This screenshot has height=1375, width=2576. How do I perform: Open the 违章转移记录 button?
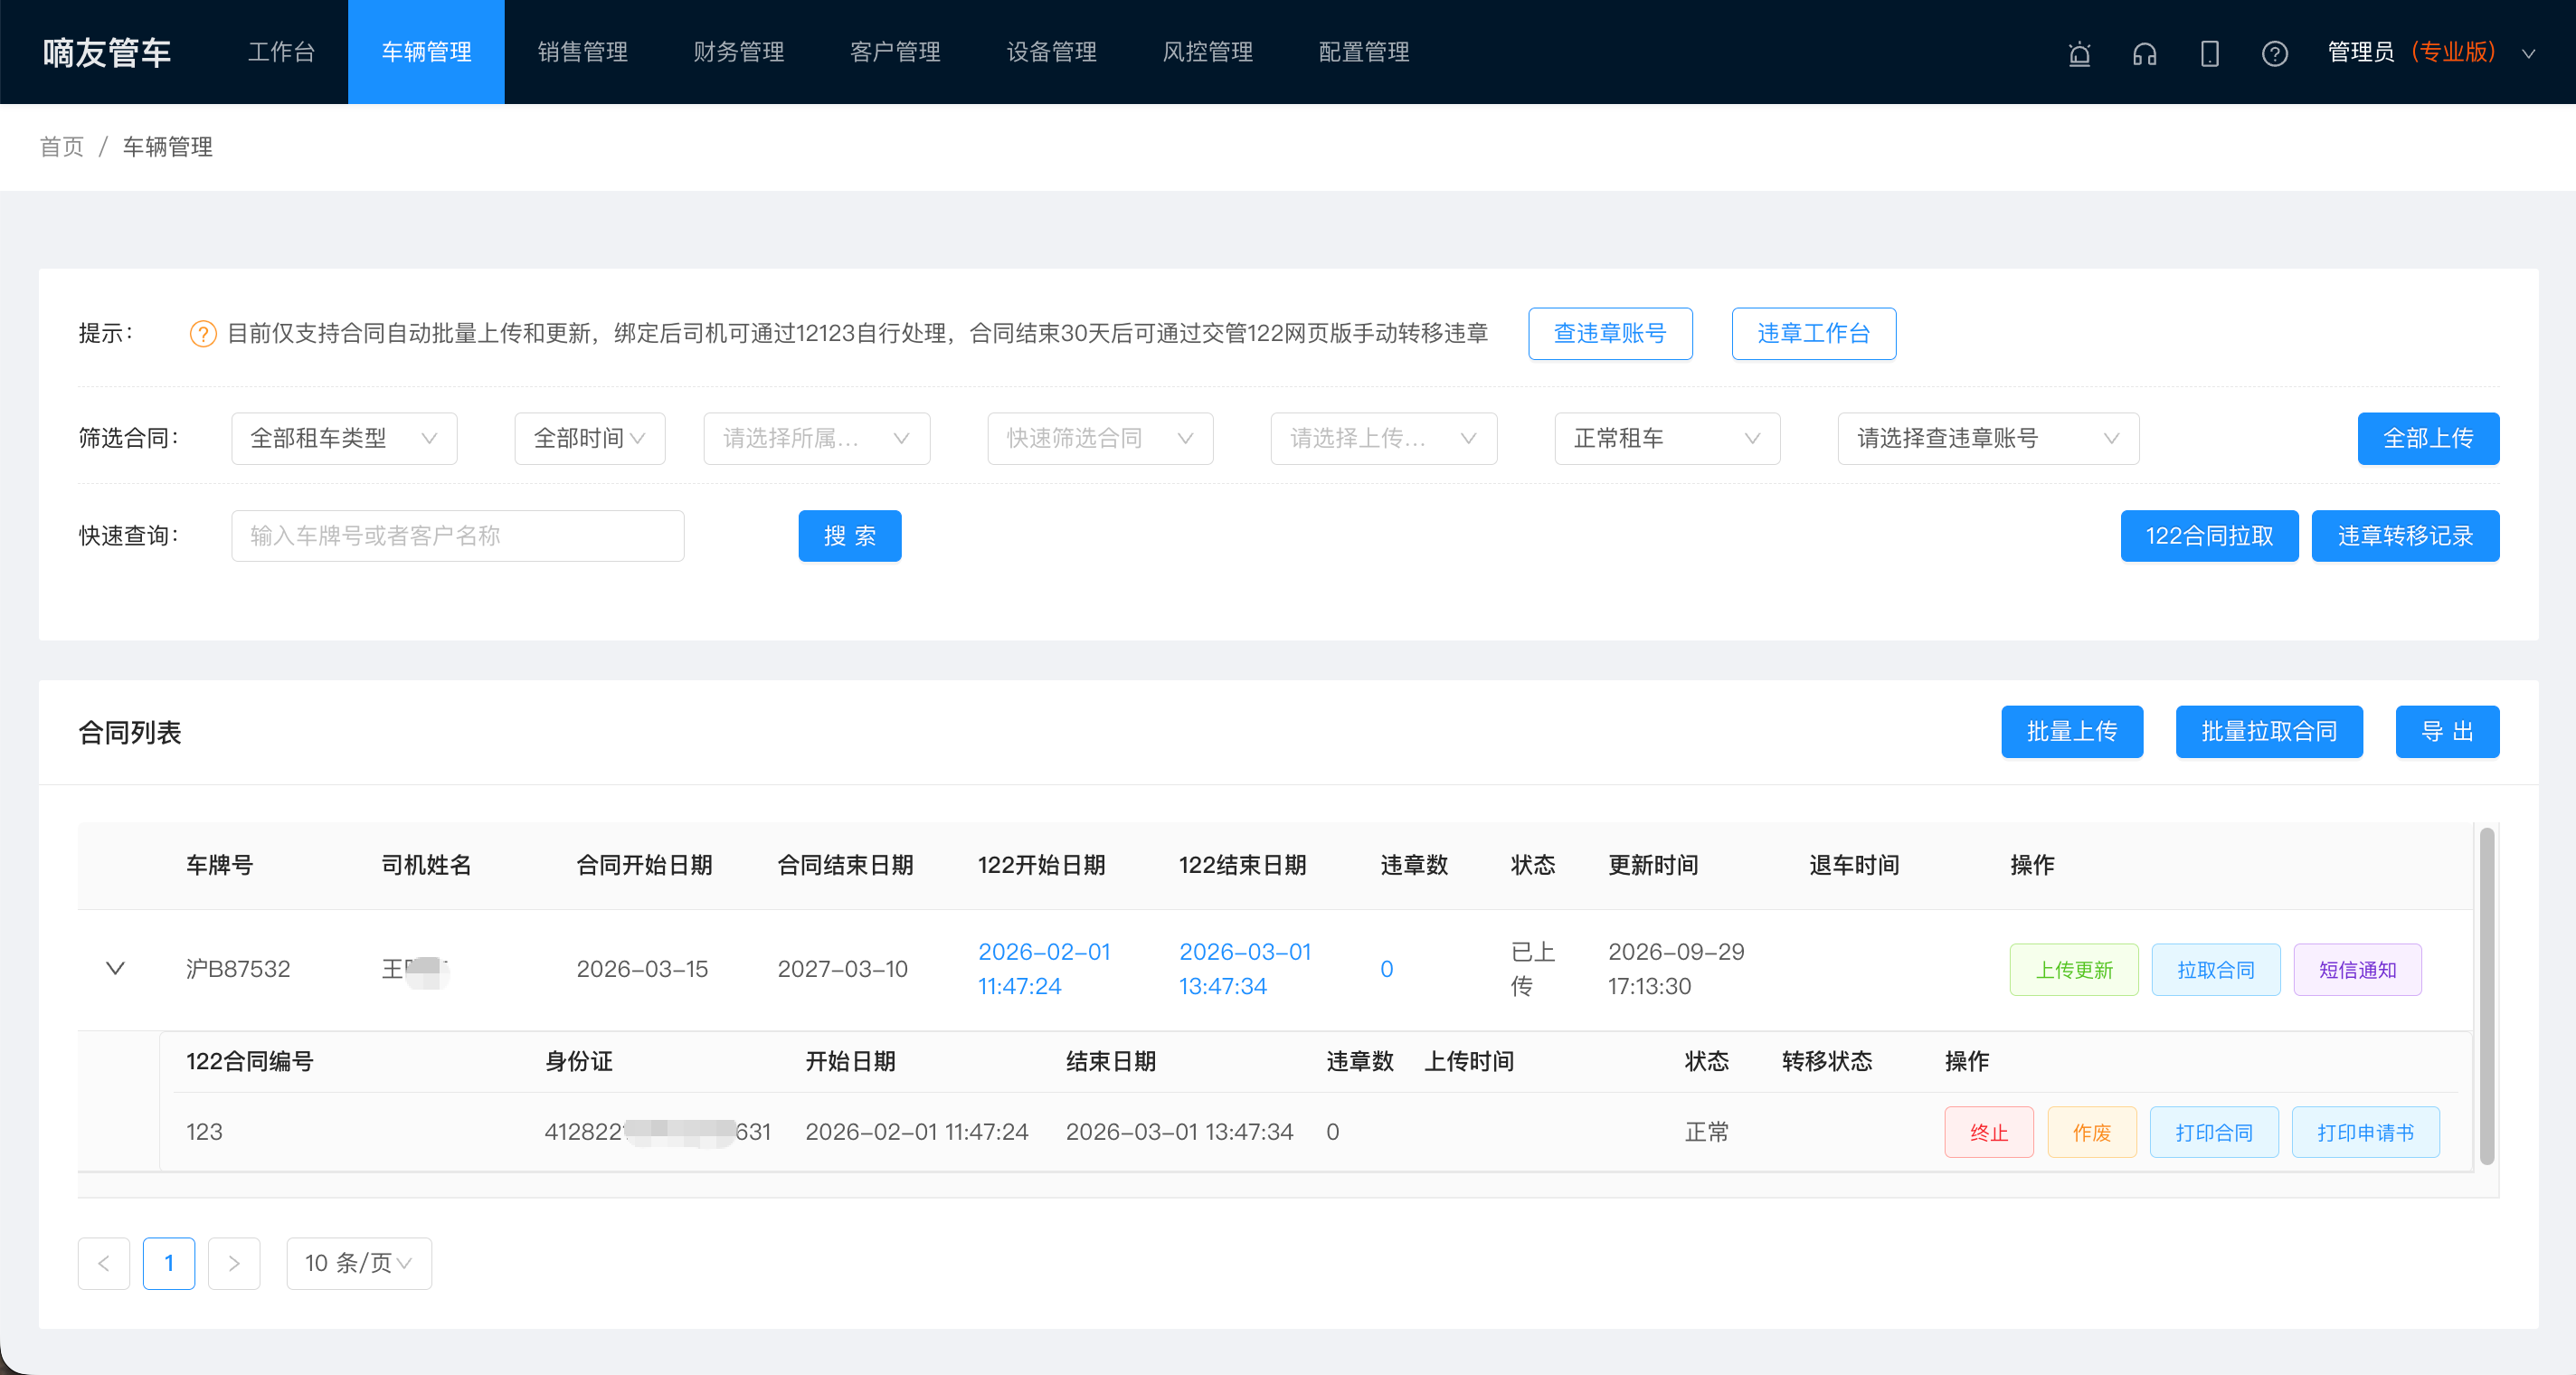[2405, 535]
